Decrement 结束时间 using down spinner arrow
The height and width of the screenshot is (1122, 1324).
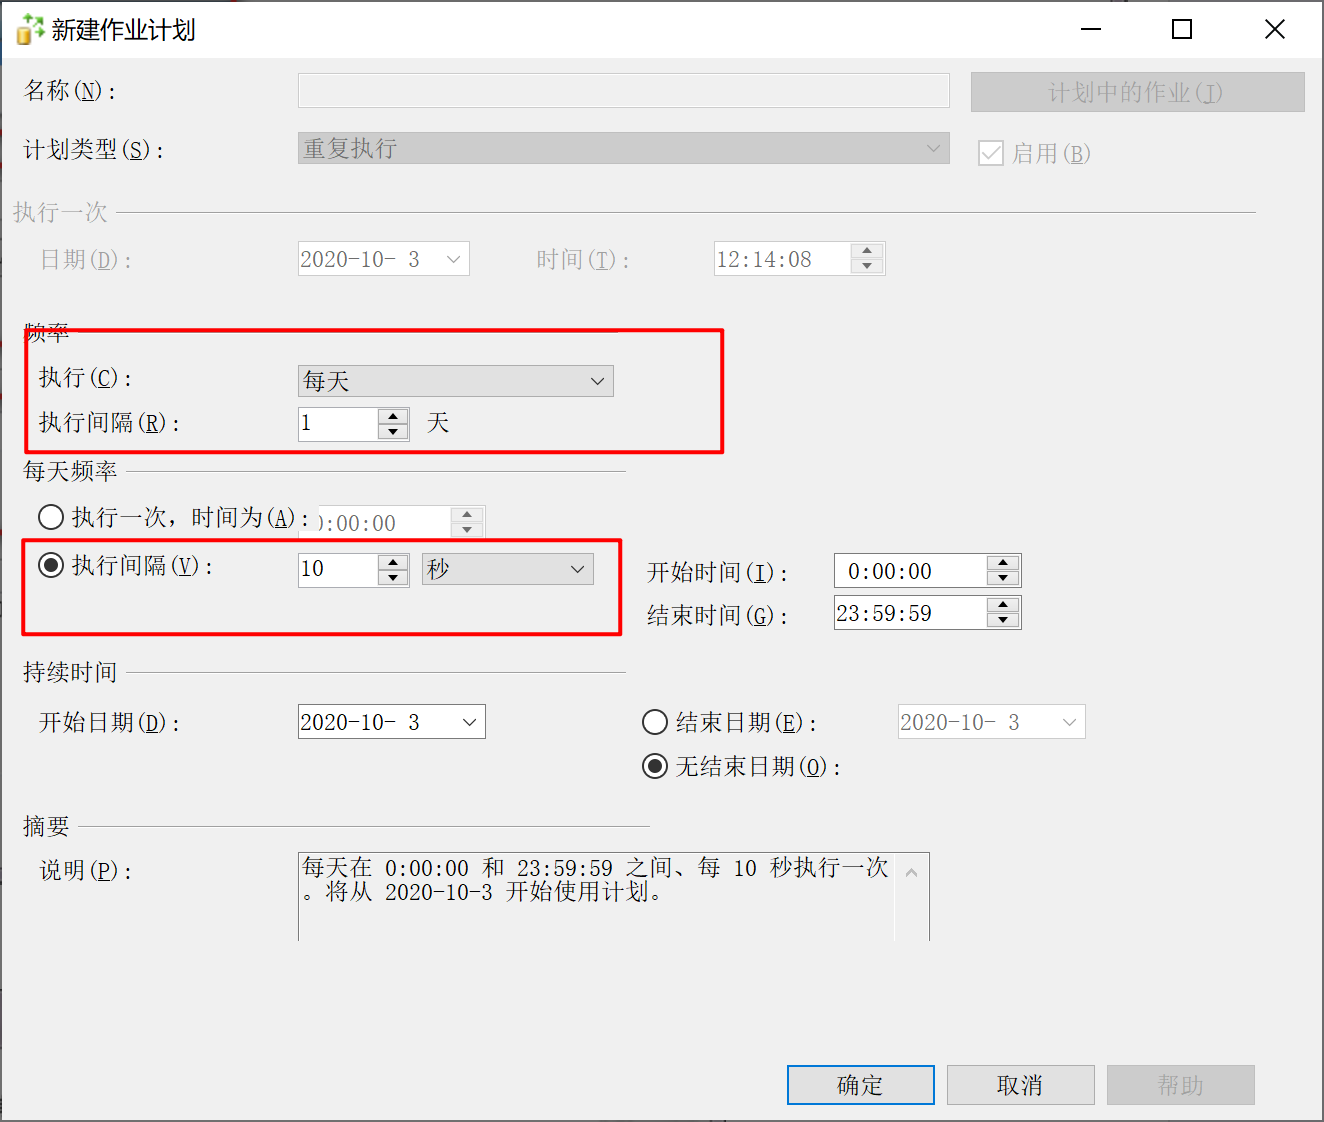[1002, 621]
